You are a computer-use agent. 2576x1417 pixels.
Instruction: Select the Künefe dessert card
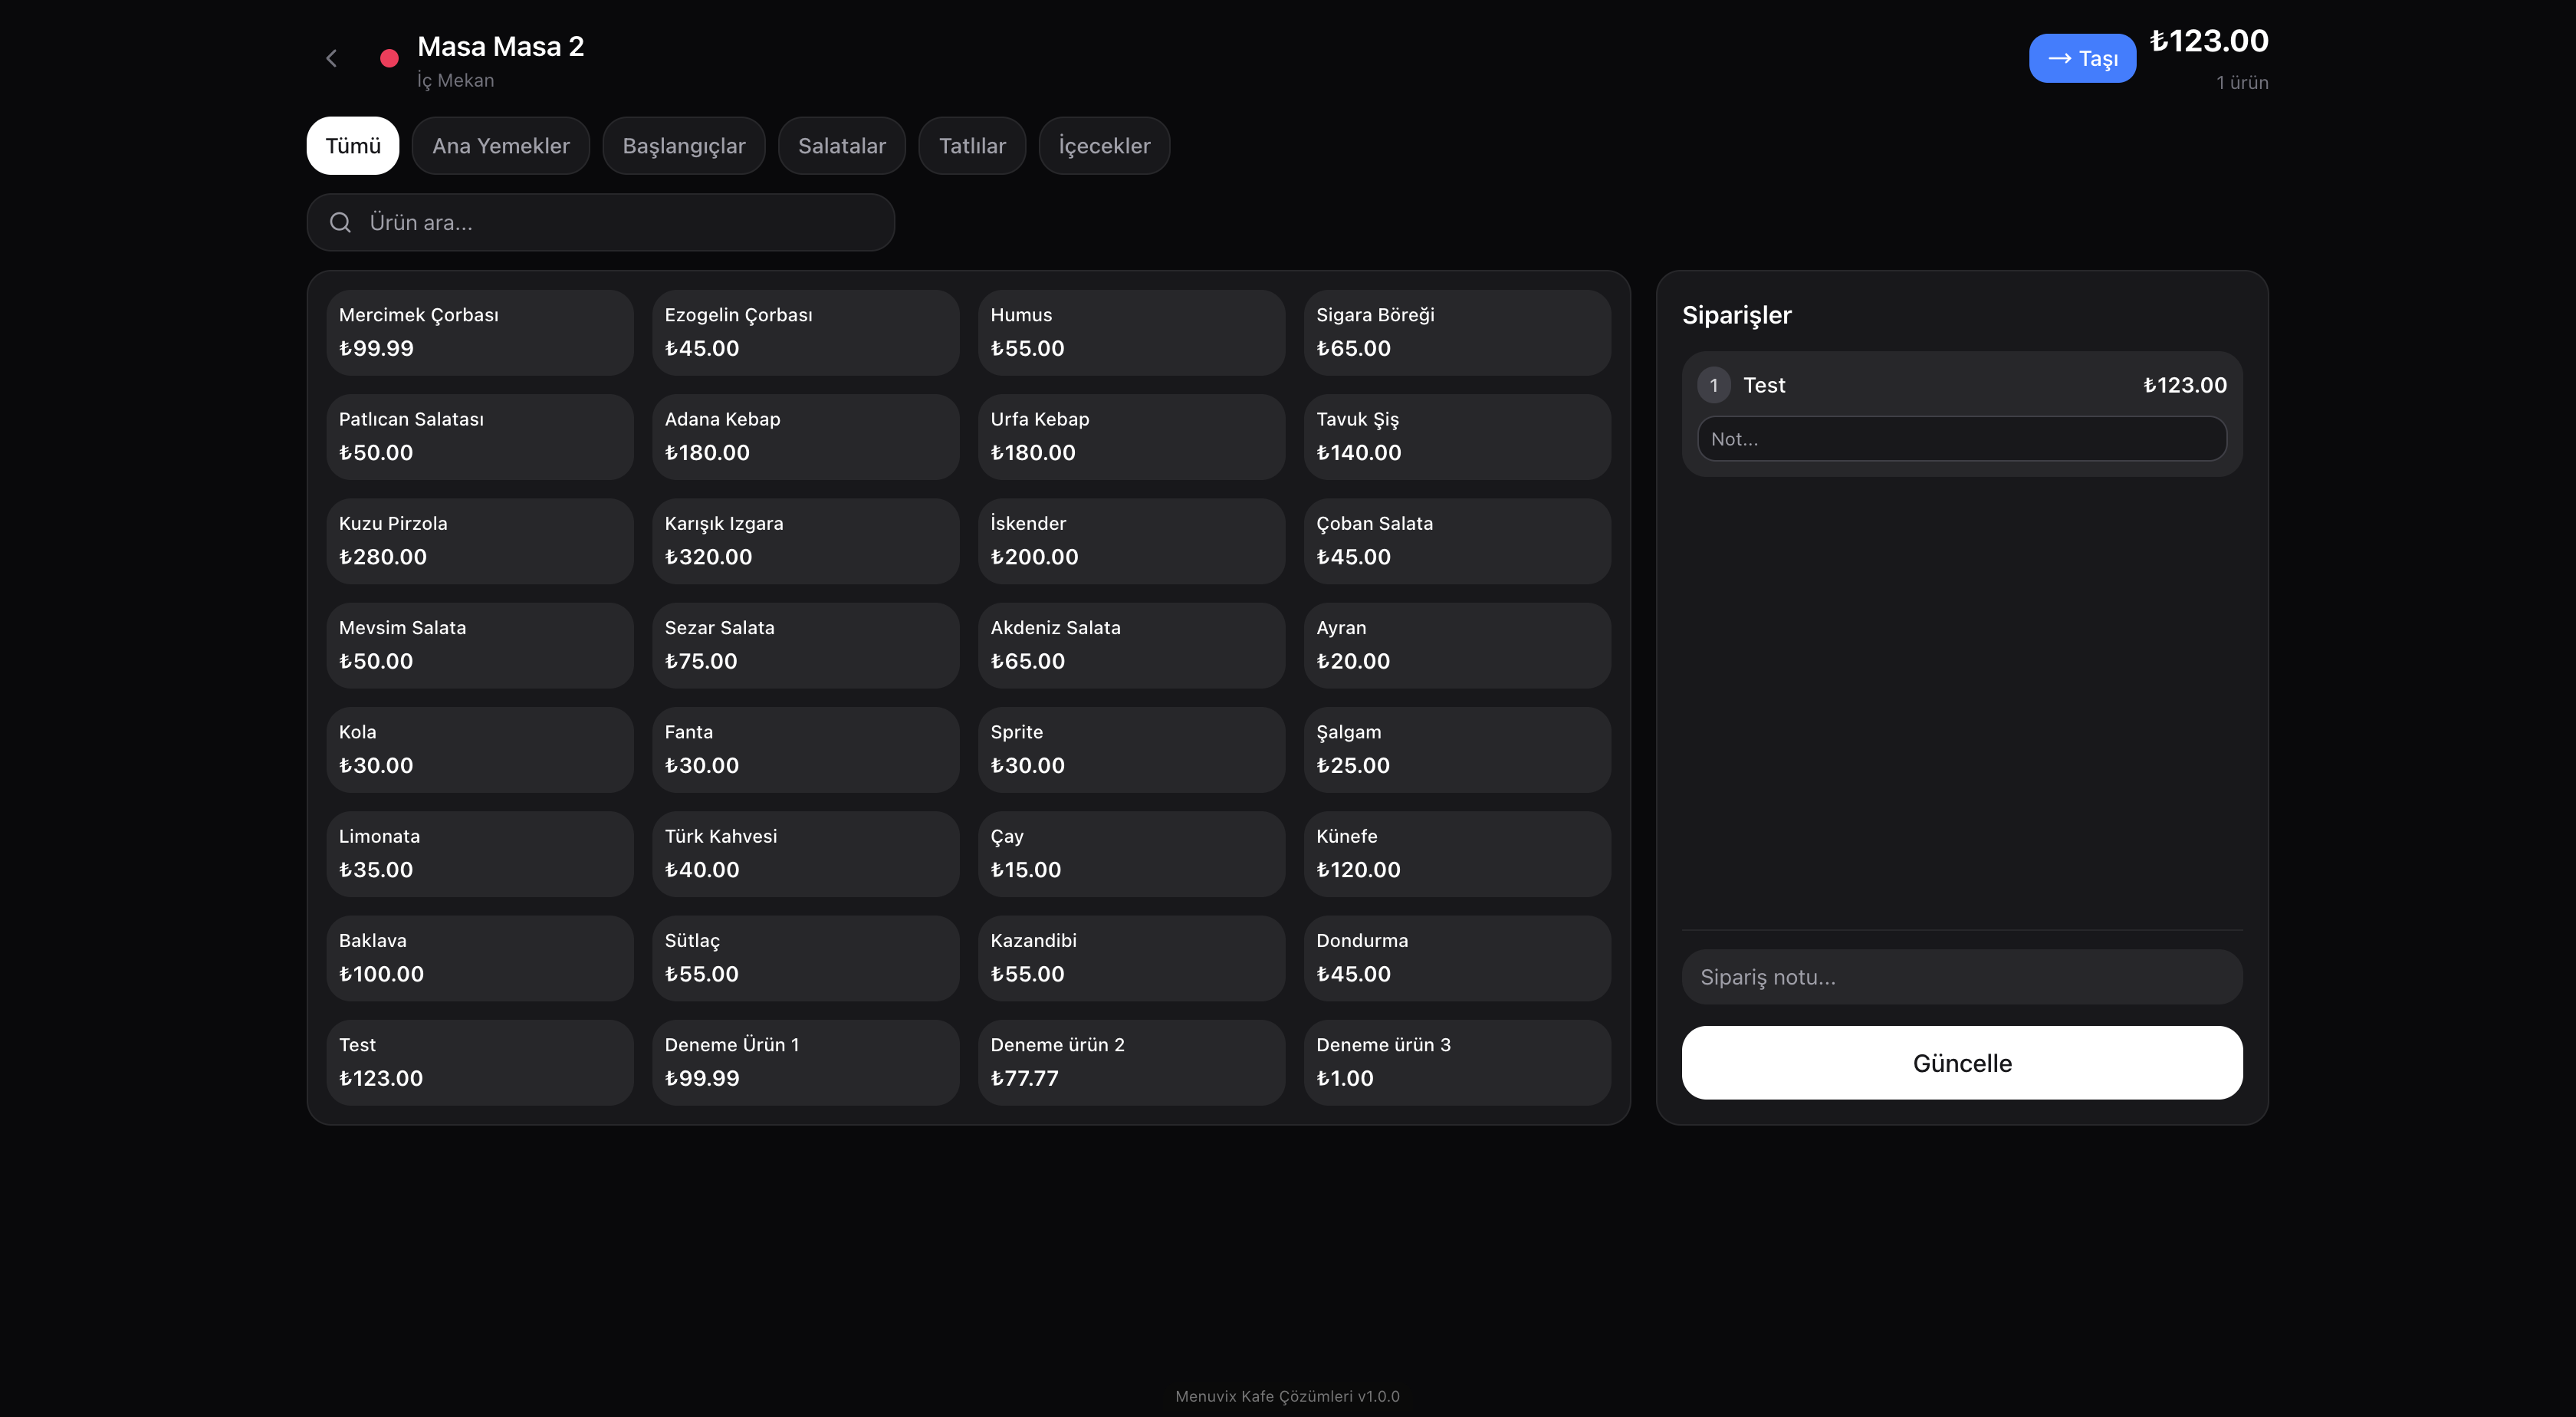[x=1457, y=854]
